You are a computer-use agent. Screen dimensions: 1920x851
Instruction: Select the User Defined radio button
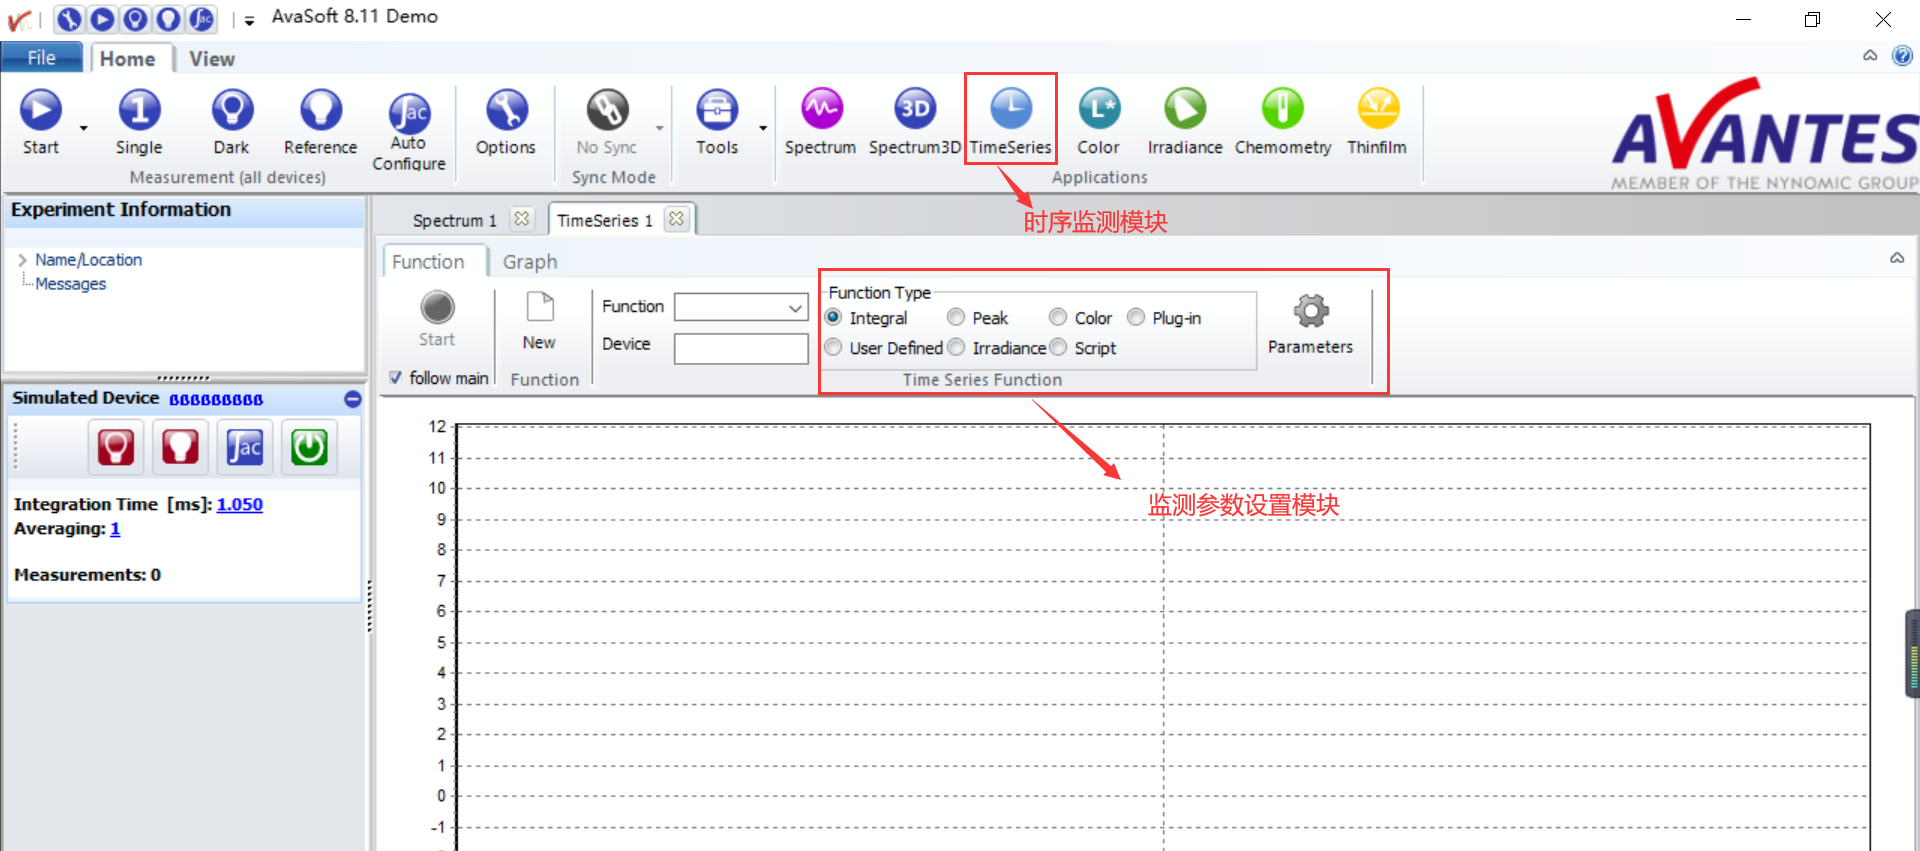(x=834, y=348)
